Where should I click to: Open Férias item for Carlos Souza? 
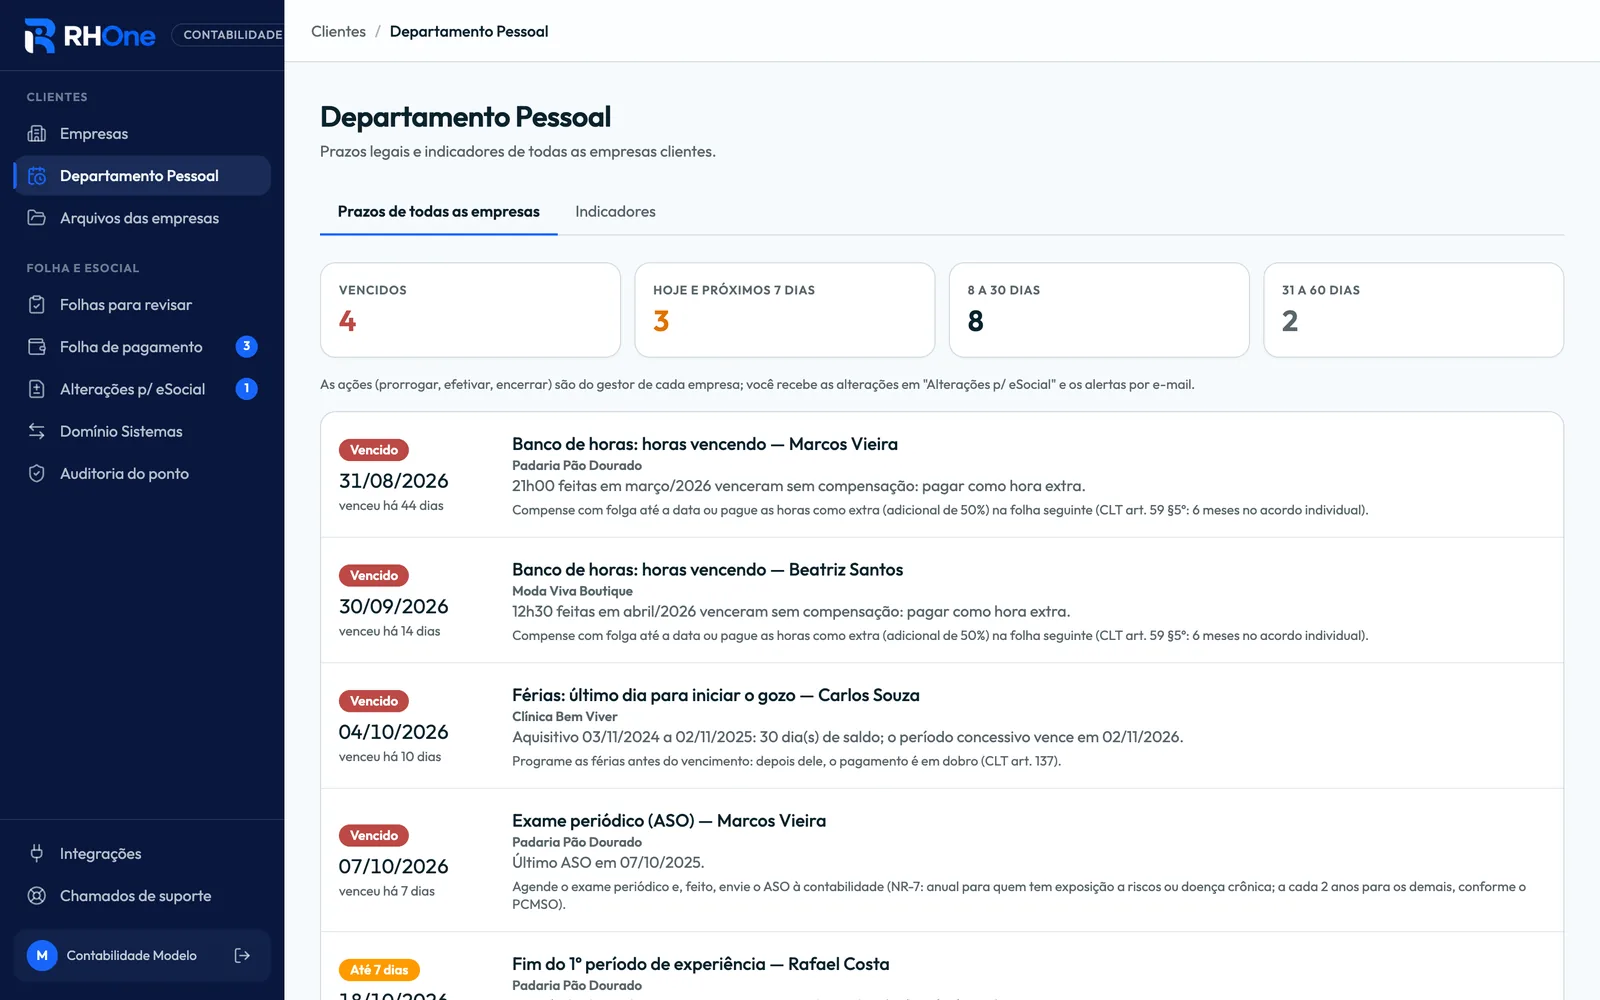click(942, 726)
